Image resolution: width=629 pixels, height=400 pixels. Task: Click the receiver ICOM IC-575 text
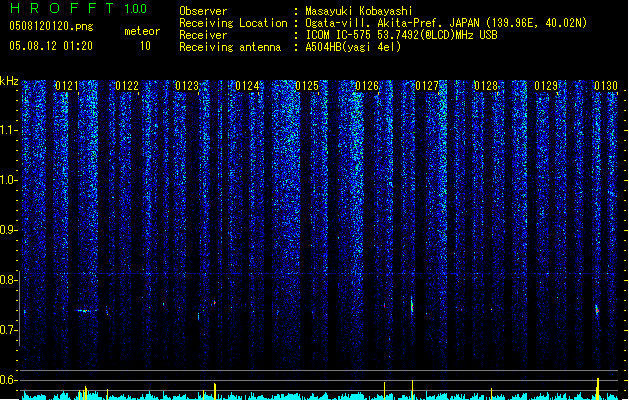click(401, 35)
